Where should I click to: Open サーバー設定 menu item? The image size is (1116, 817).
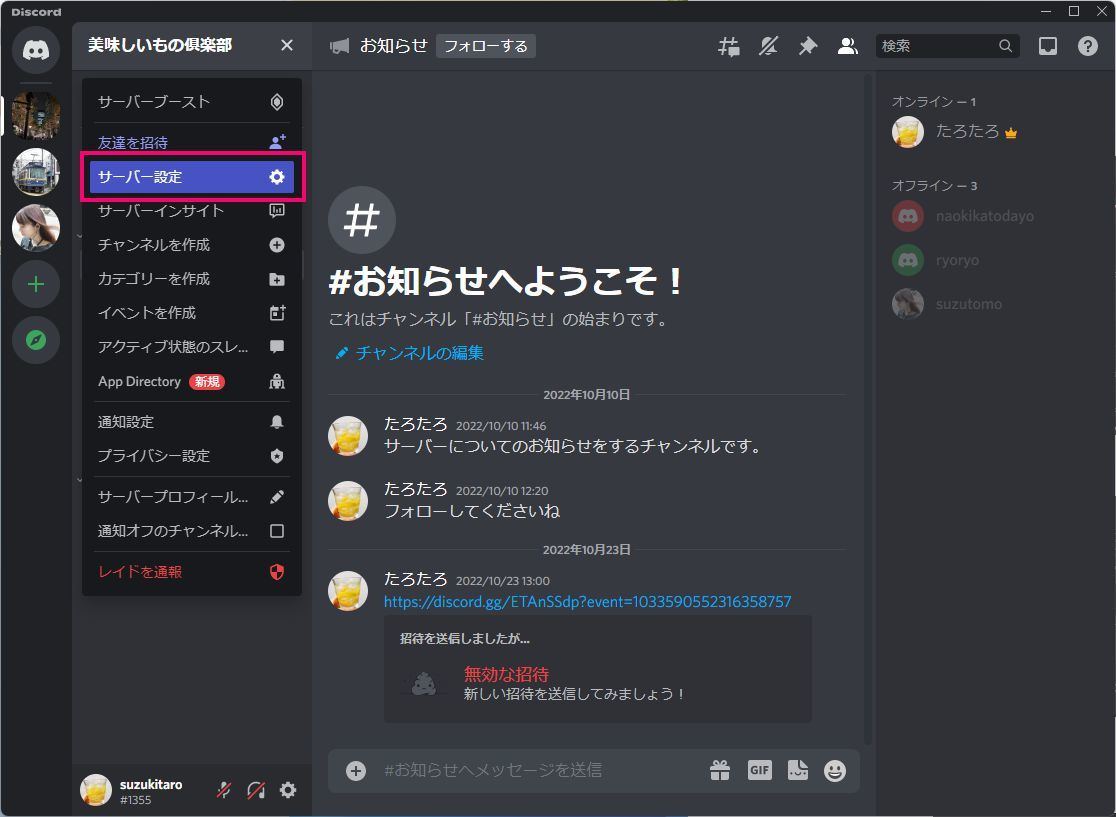191,176
